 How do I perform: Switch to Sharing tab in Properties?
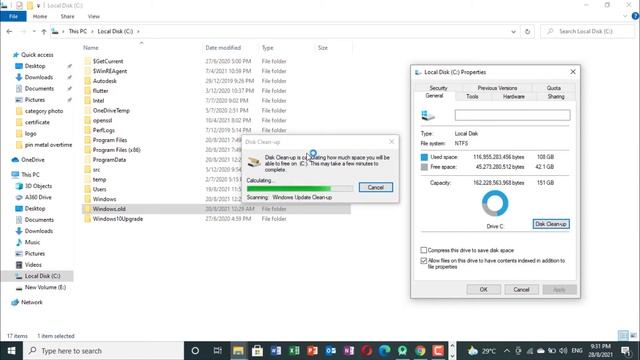(x=556, y=97)
